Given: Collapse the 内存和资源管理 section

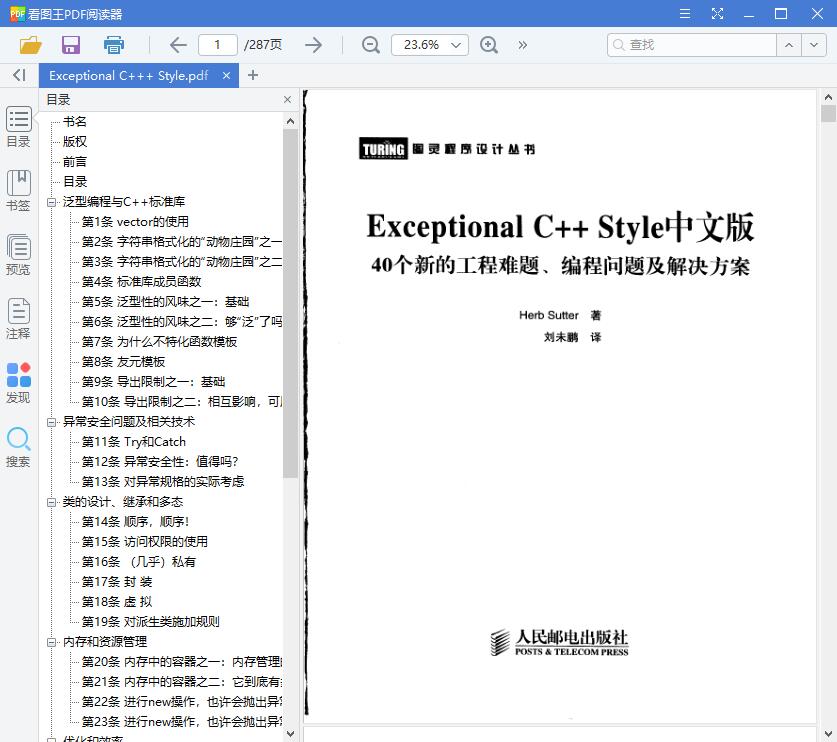Looking at the screenshot, I should pyautogui.click(x=51, y=642).
